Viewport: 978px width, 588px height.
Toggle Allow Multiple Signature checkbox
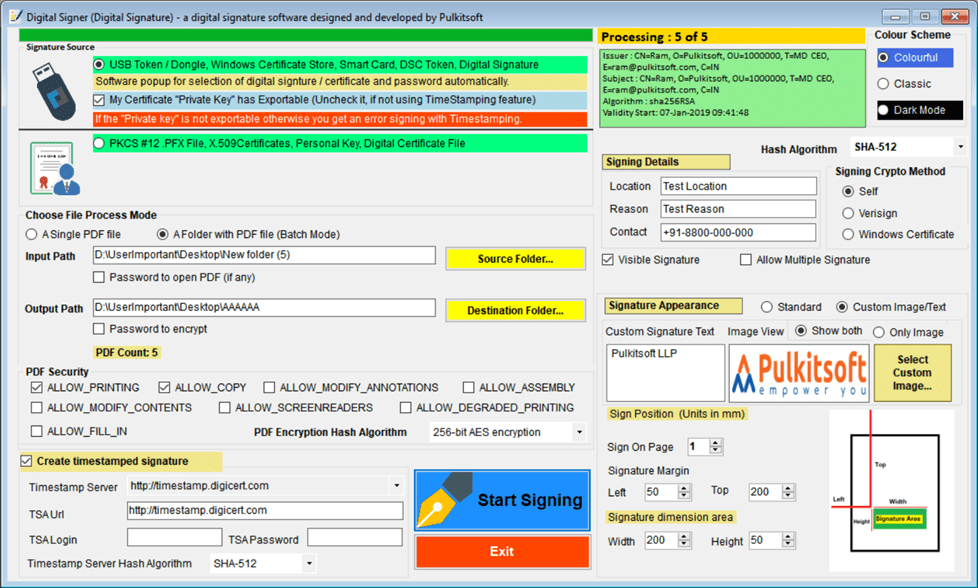click(745, 260)
